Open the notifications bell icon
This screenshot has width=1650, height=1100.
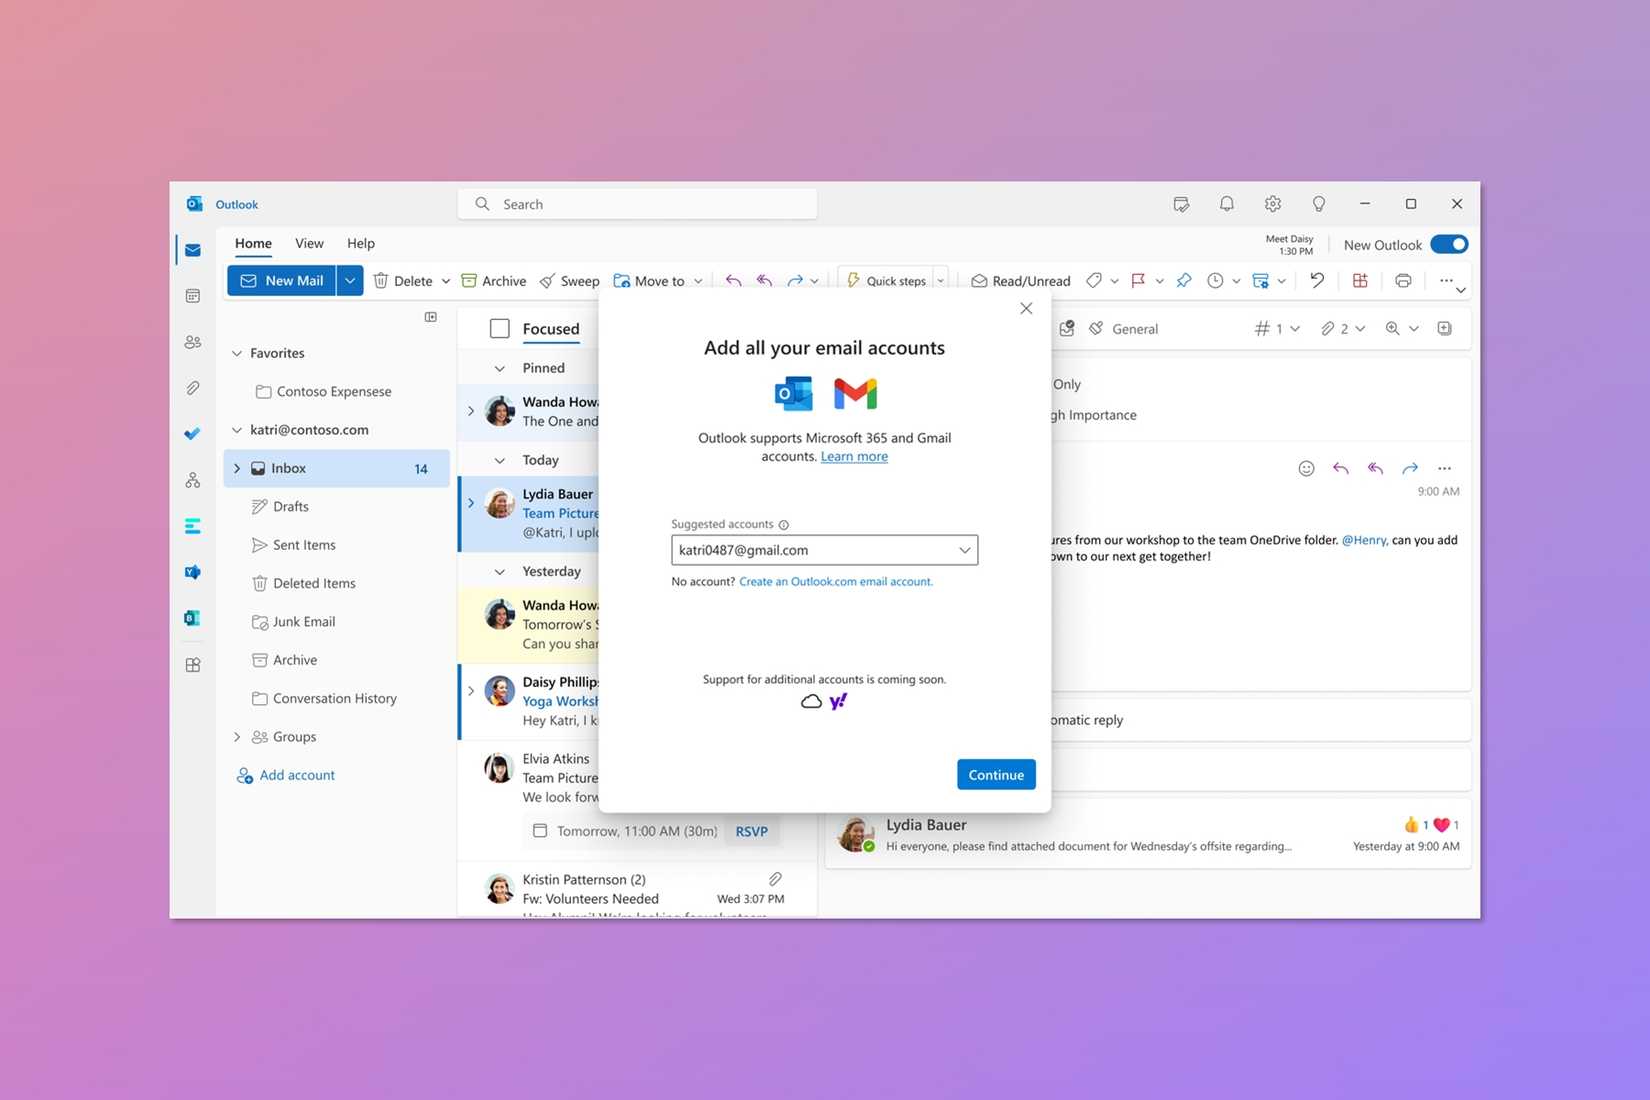point(1226,203)
